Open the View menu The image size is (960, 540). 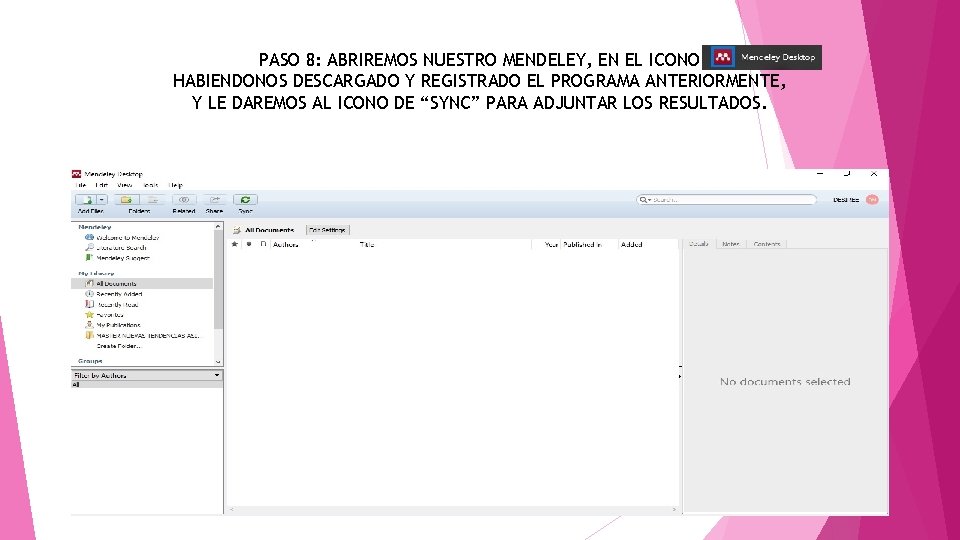(x=125, y=185)
